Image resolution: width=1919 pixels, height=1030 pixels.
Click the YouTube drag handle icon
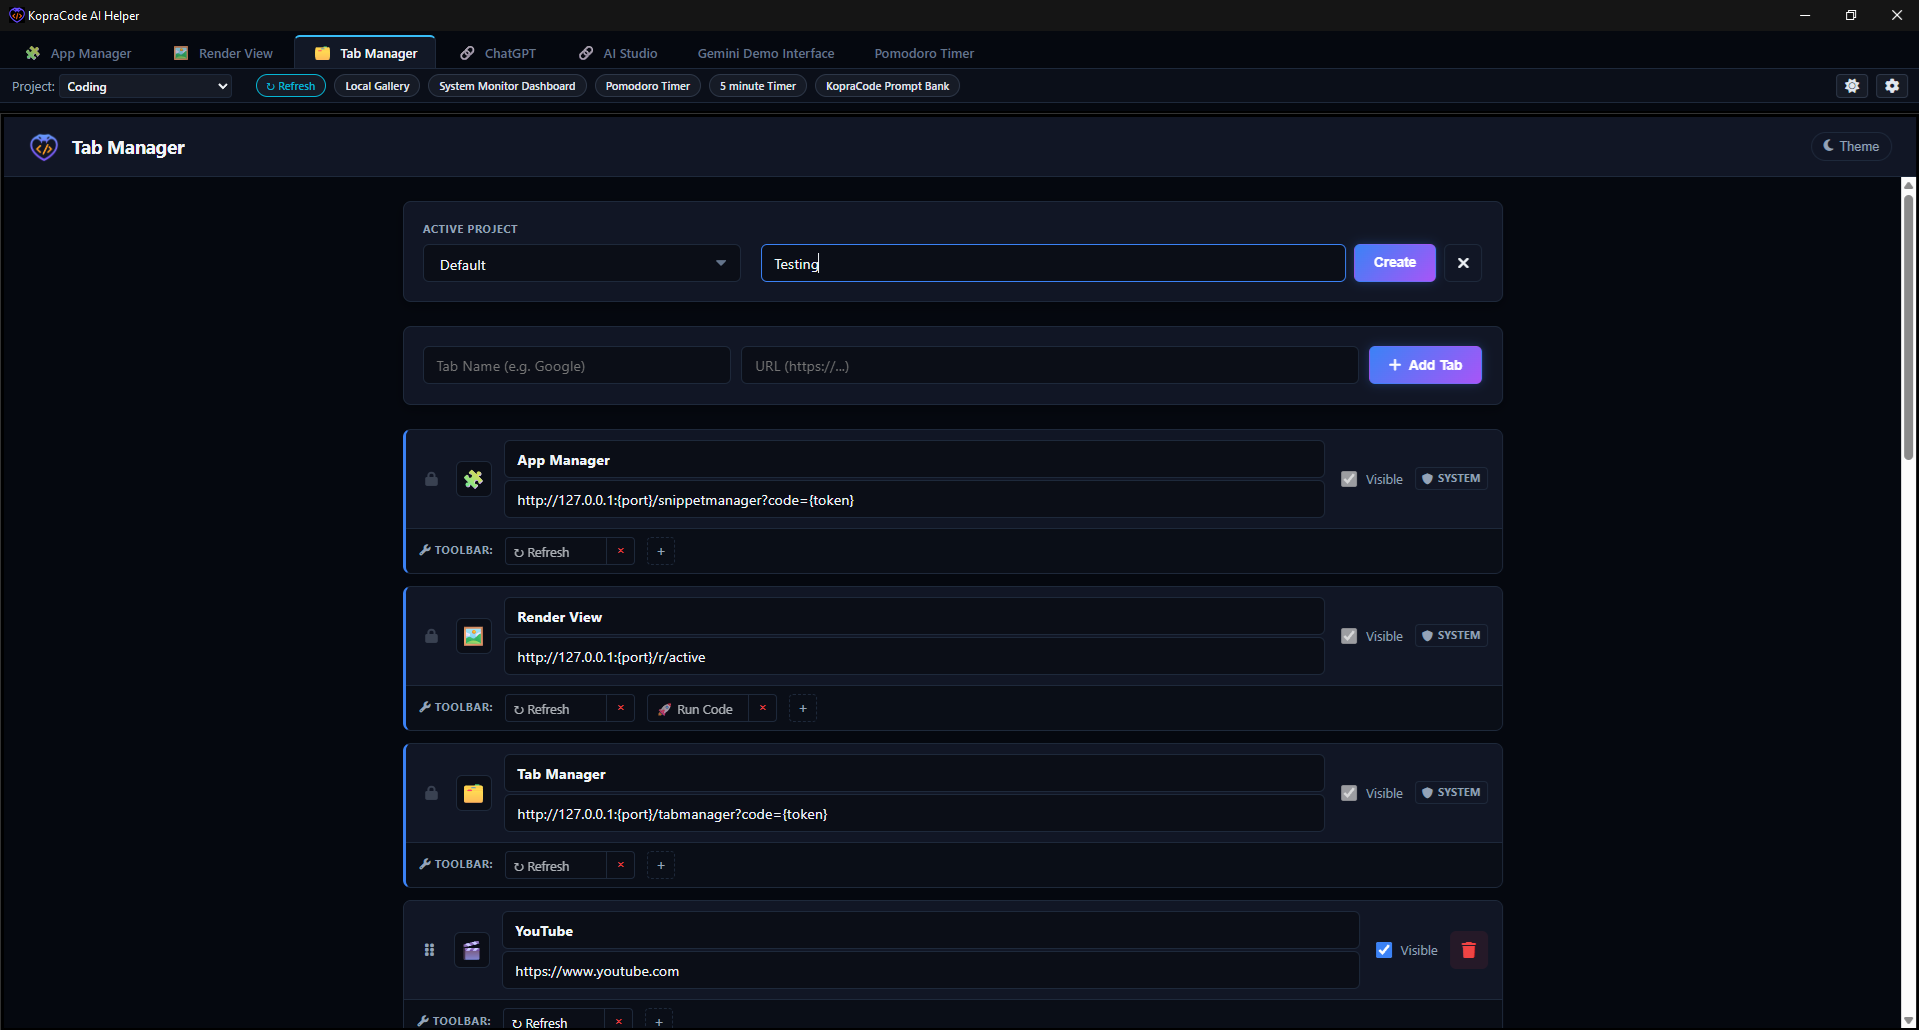(429, 950)
